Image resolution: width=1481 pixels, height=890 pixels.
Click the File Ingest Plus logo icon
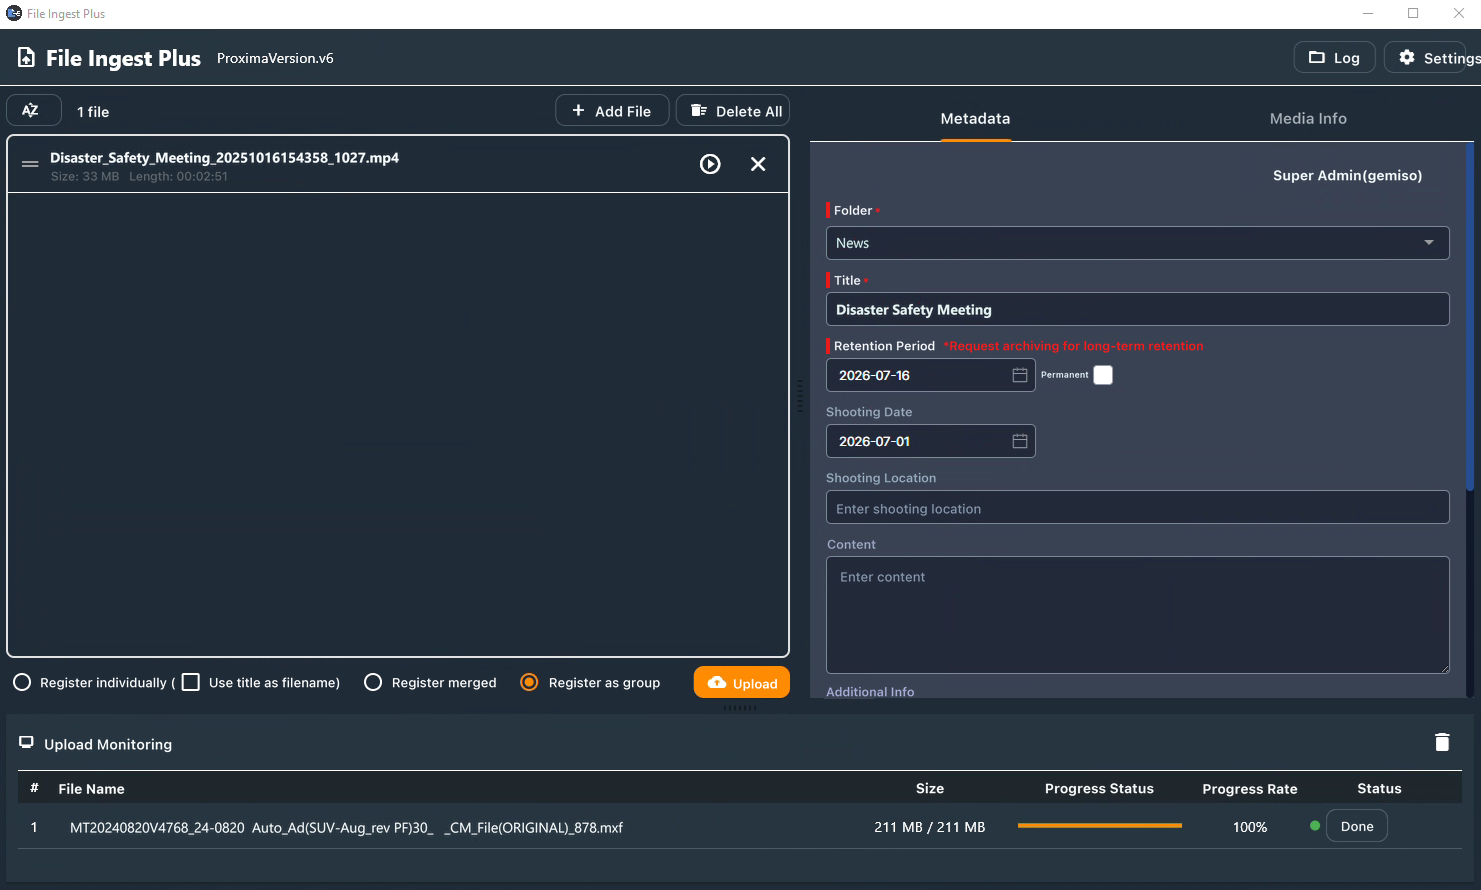point(26,58)
